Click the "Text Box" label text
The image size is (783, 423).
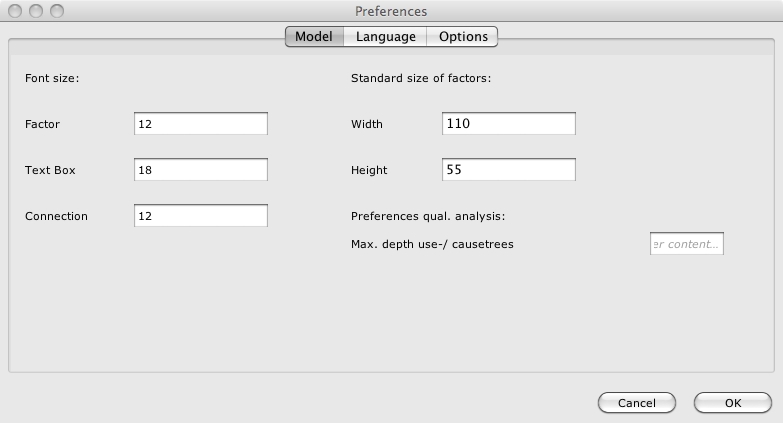pos(50,170)
